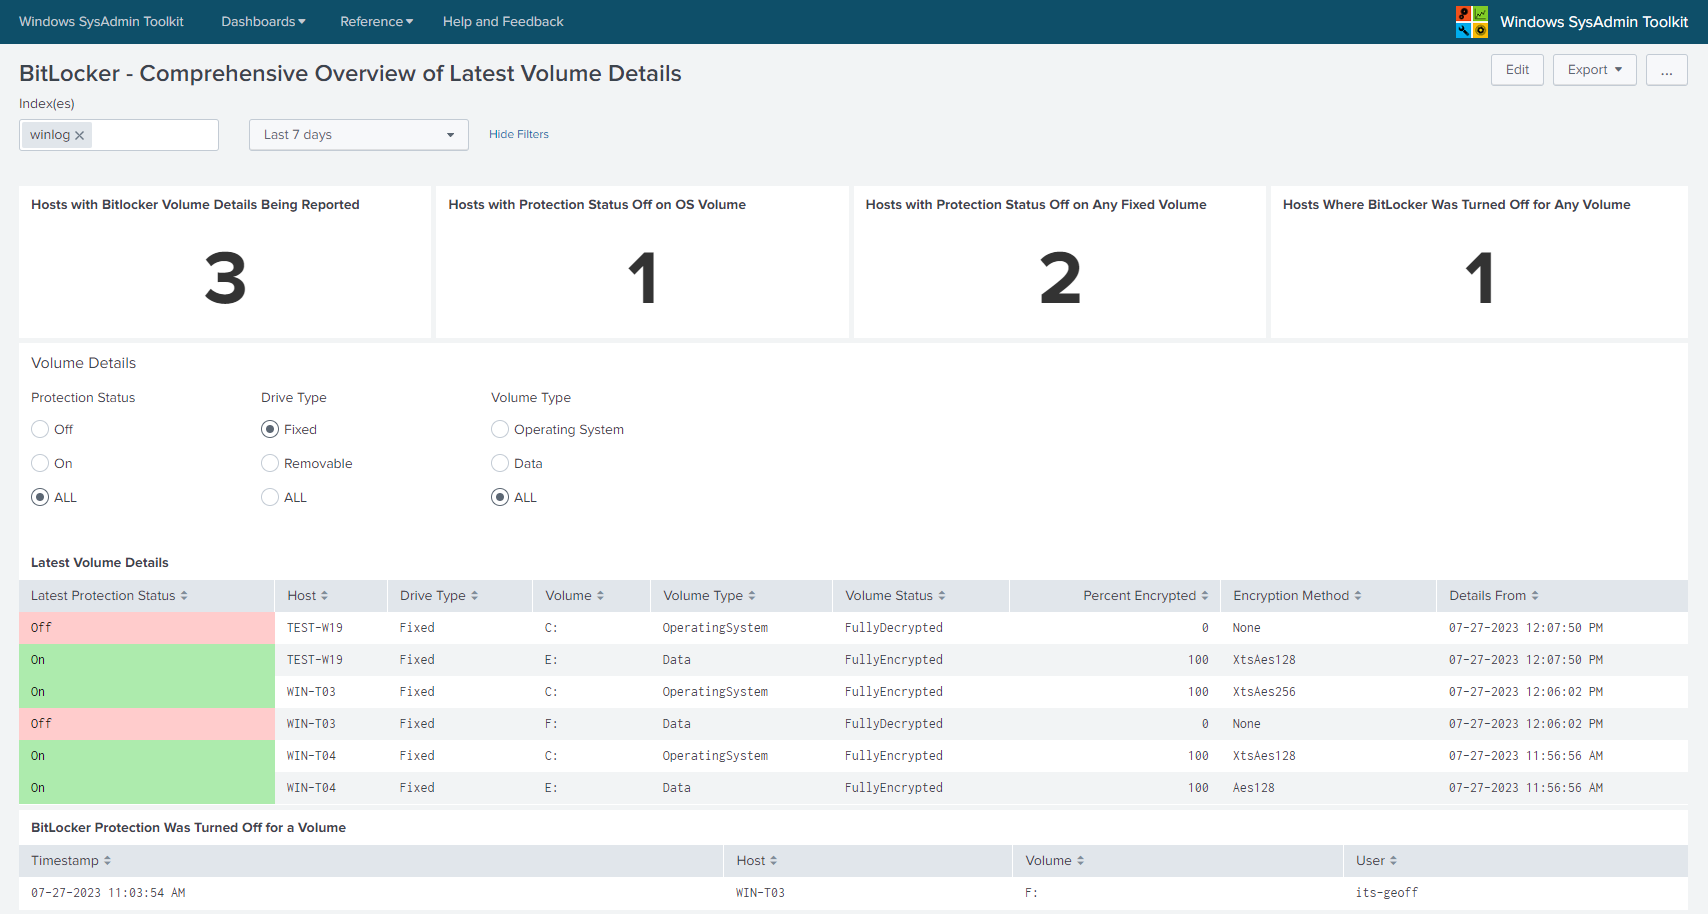
Task: Open the Last 7 days time range dropdown
Action: coord(358,135)
